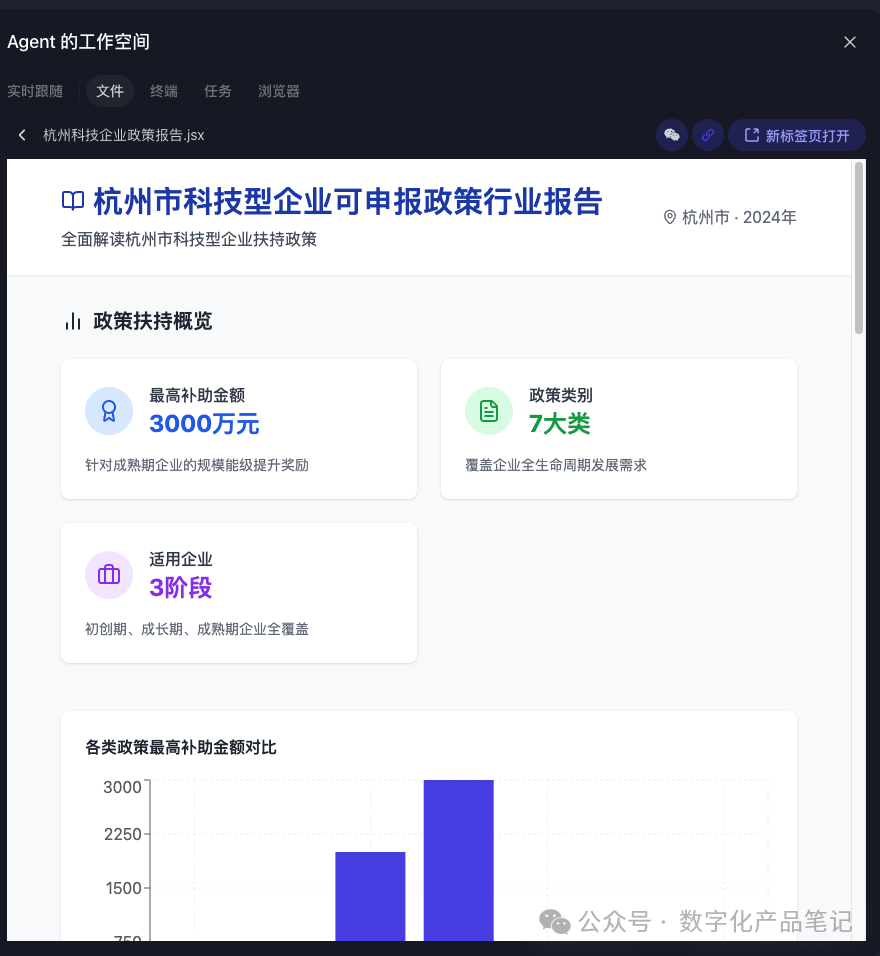Click the subtitle 全面解读杭州市科技型企业扶持政策

click(x=189, y=239)
